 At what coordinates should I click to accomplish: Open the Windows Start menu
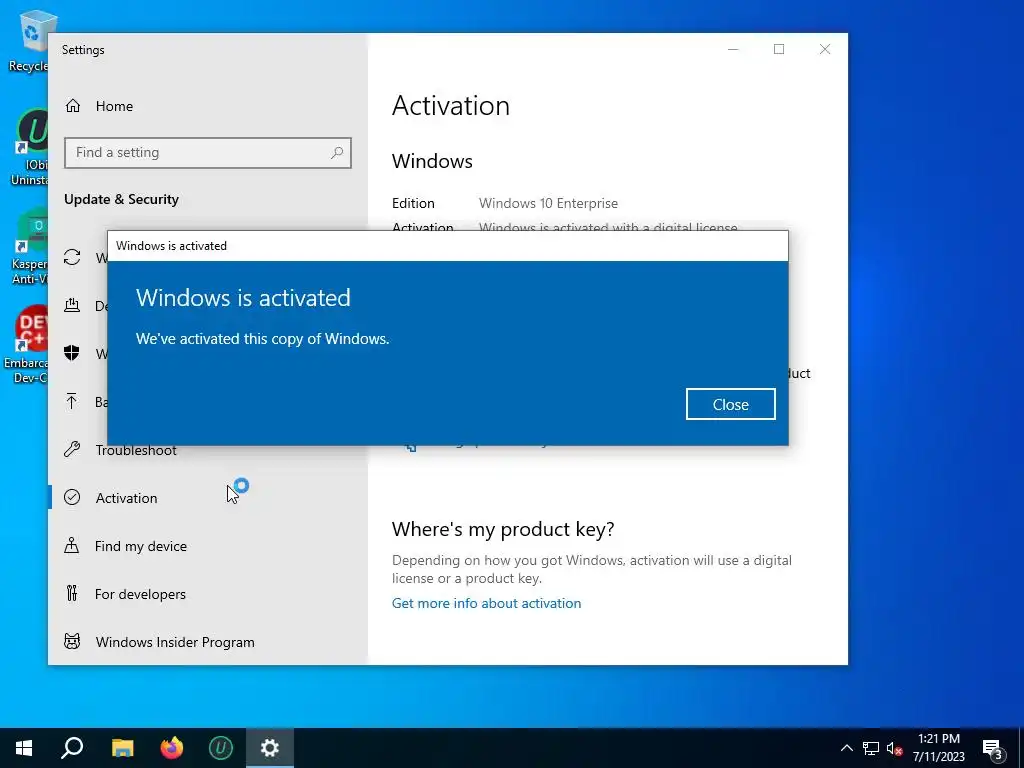24,748
